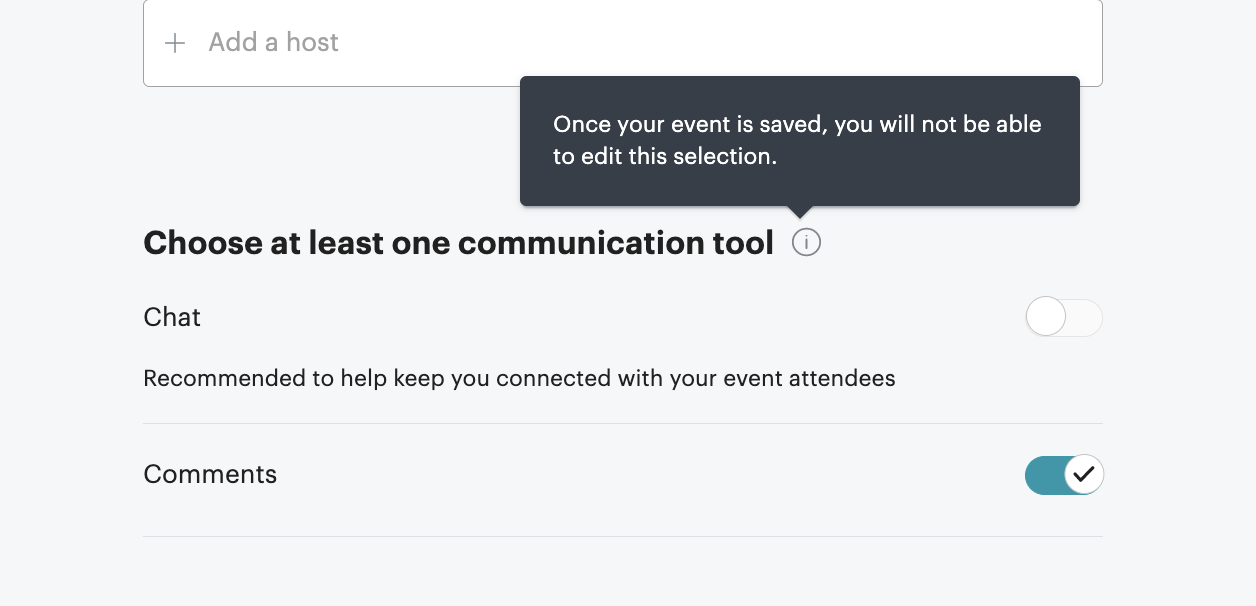Enable the Chat communication tool
This screenshot has height=606, width=1256.
click(1064, 317)
